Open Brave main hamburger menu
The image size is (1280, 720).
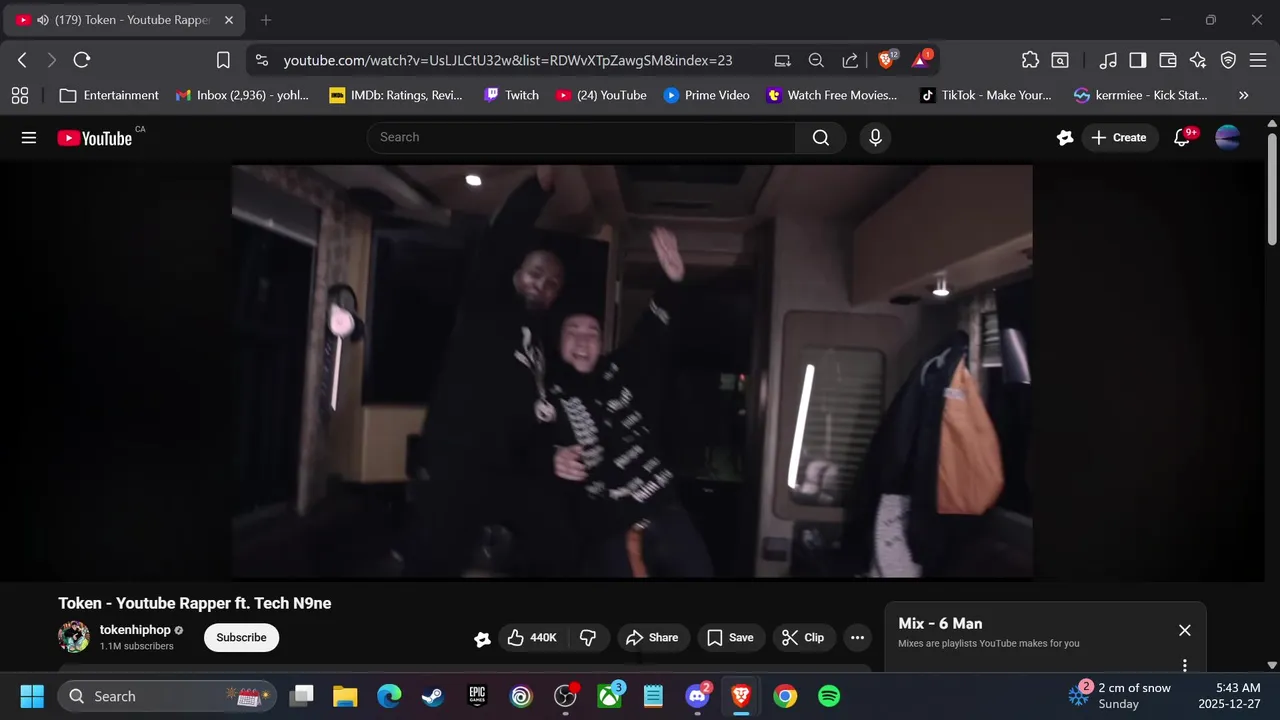pyautogui.click(x=1258, y=60)
